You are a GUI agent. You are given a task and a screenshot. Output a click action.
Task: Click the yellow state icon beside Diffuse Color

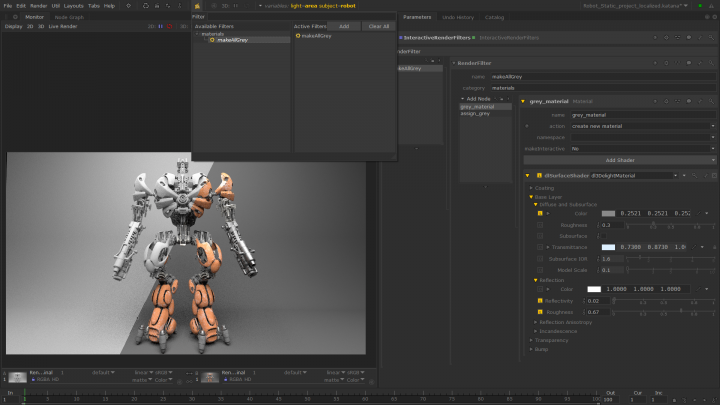tap(540, 213)
